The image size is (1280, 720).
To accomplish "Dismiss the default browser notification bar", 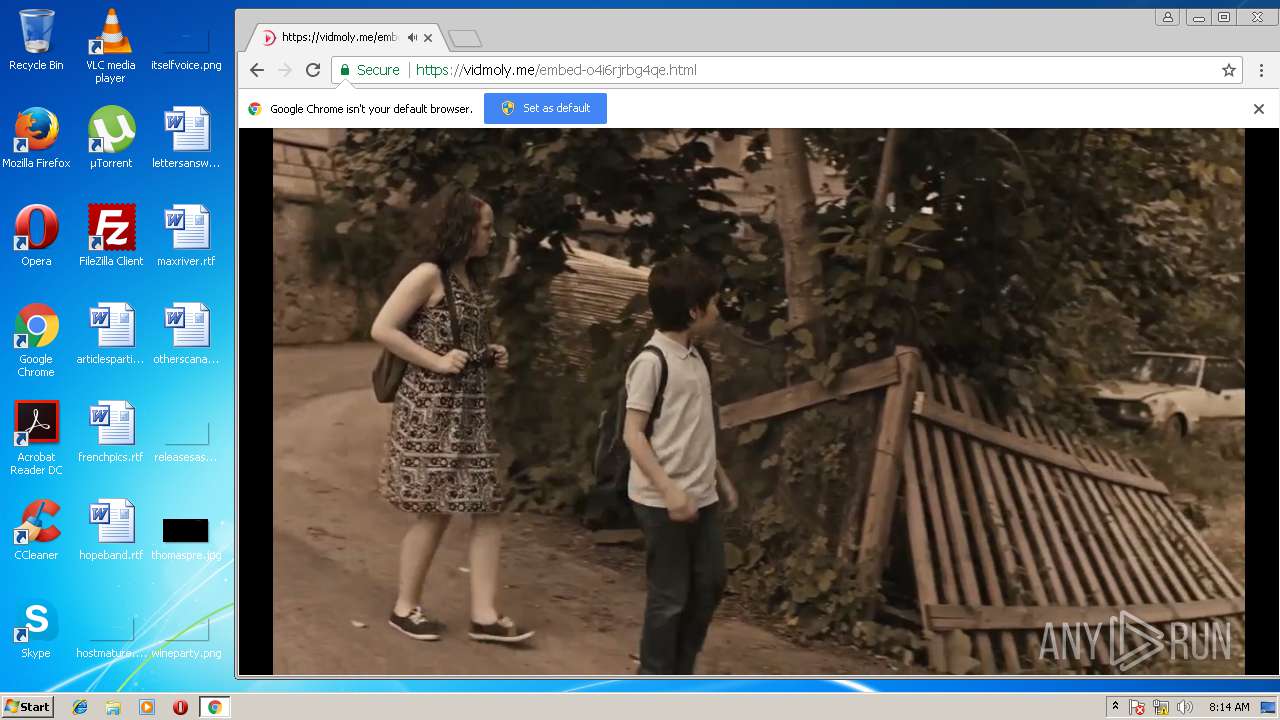I will click(1258, 109).
